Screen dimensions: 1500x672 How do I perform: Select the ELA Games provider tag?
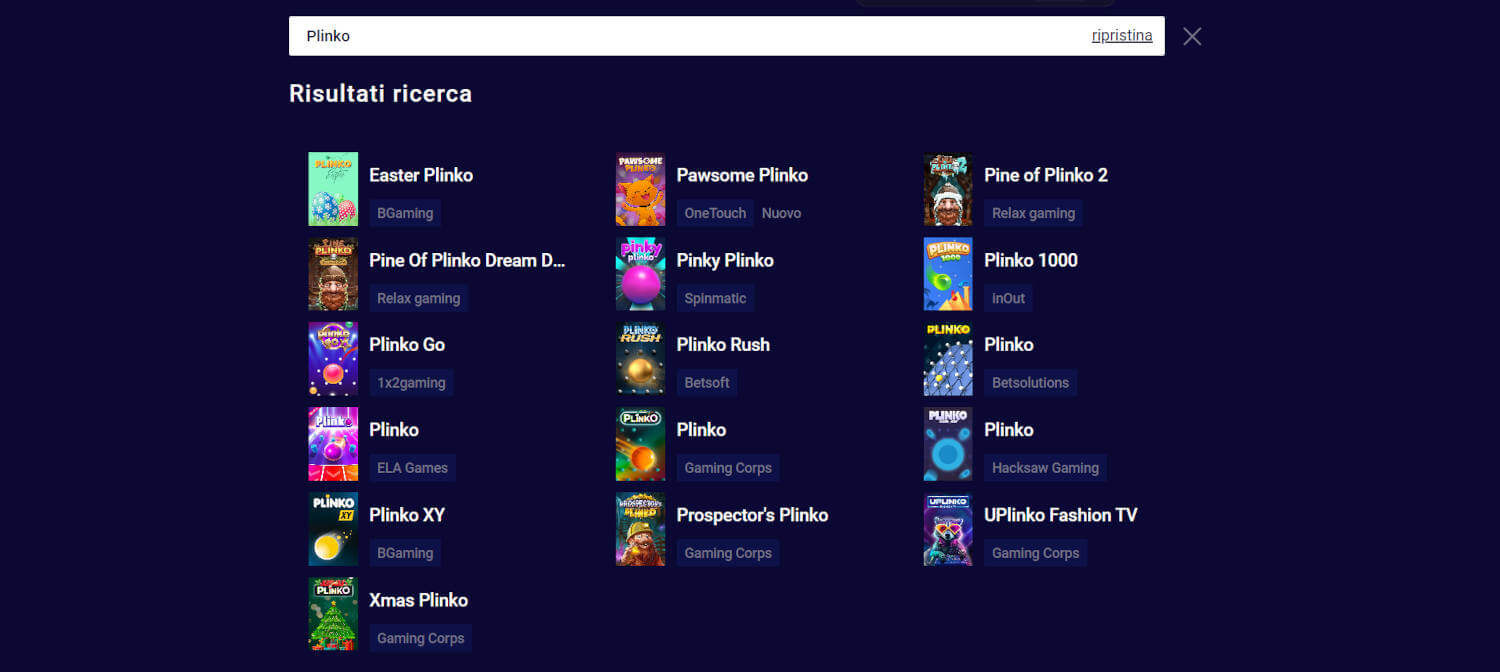click(x=413, y=467)
